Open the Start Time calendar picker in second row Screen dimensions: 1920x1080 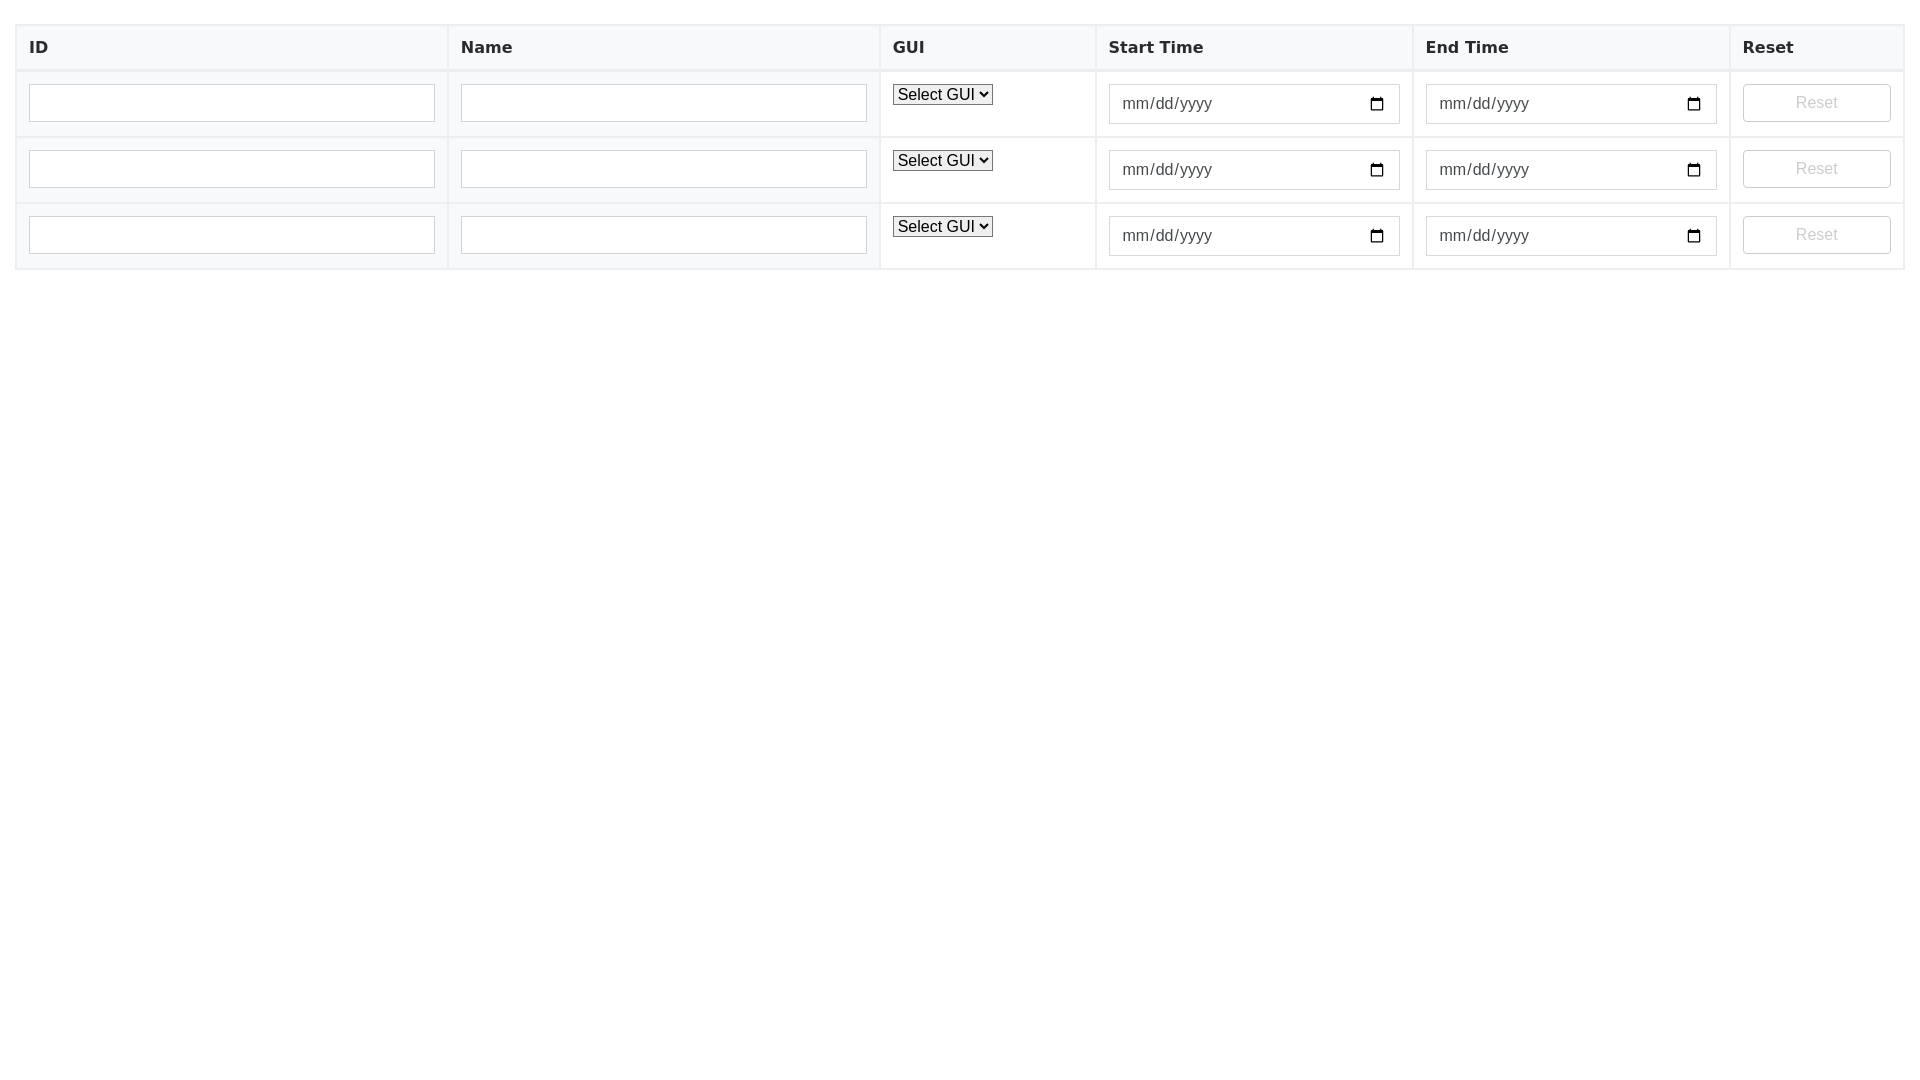pos(1377,170)
